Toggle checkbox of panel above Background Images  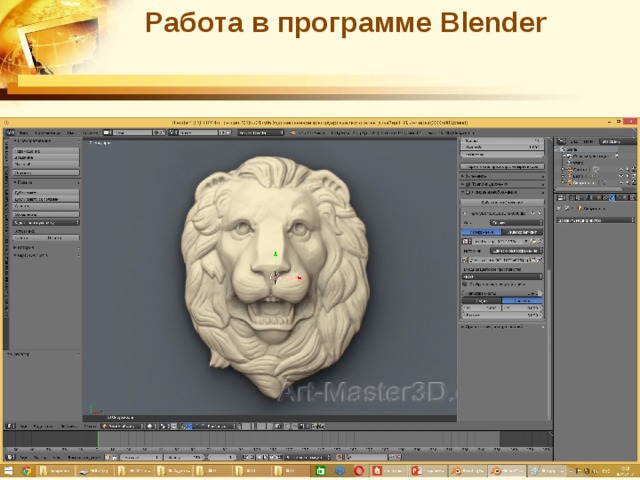[468, 184]
